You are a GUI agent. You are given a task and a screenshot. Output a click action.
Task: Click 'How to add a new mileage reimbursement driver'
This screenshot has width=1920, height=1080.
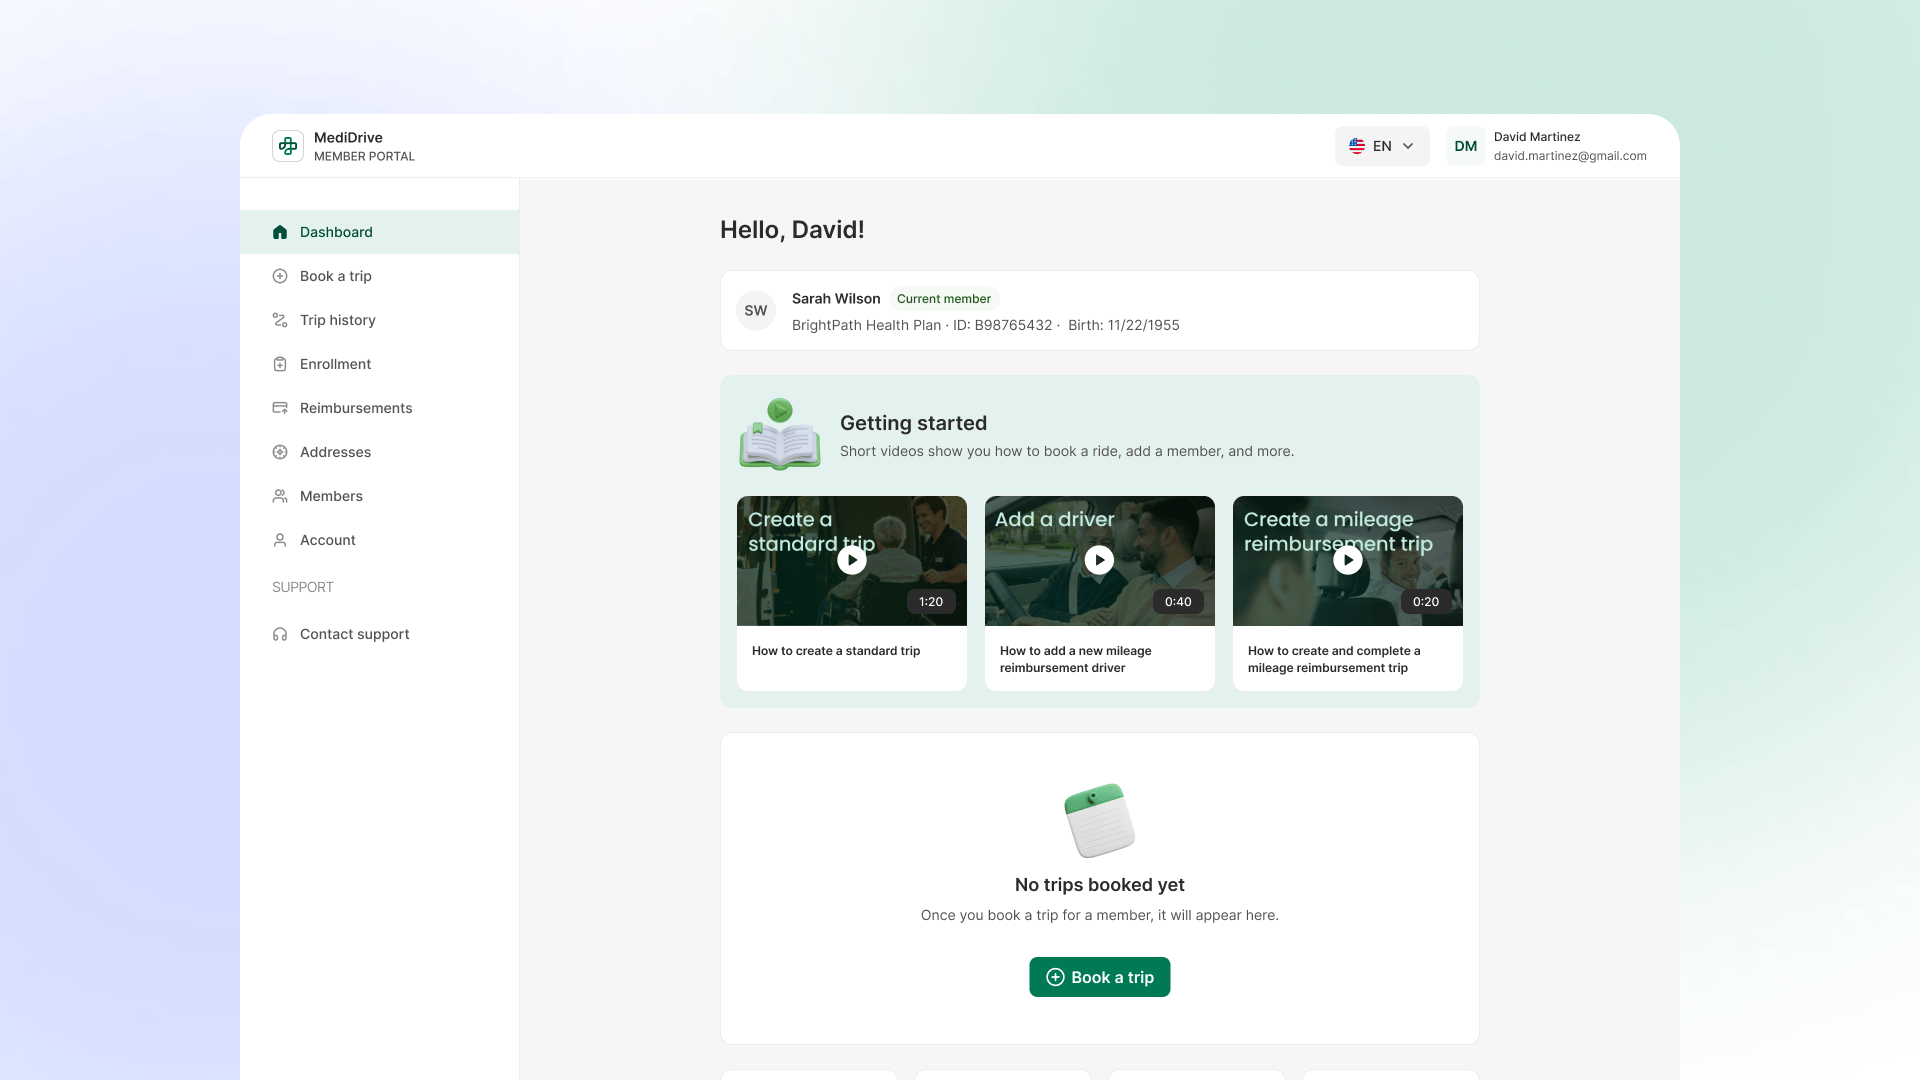pyautogui.click(x=1076, y=659)
